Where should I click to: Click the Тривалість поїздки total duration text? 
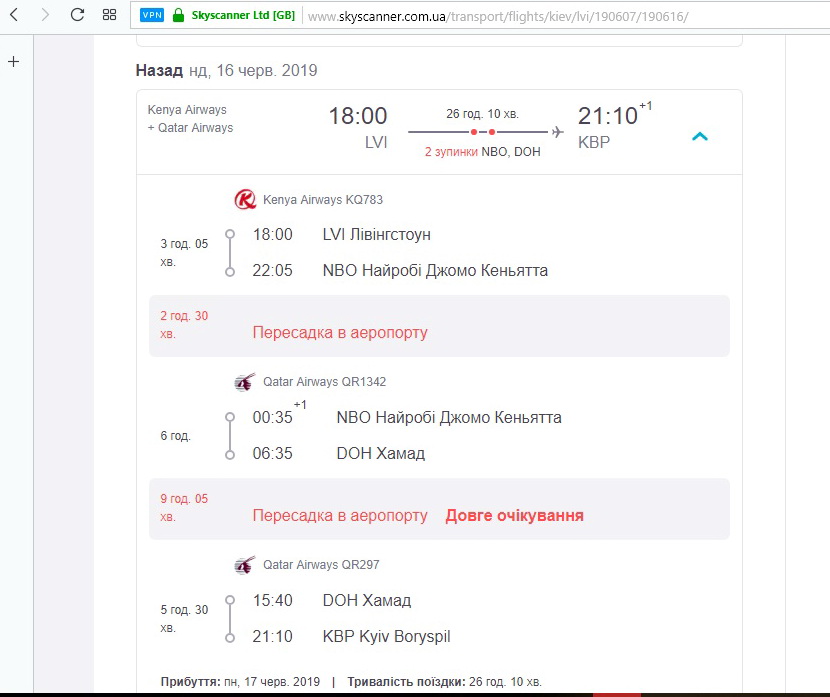point(445,682)
